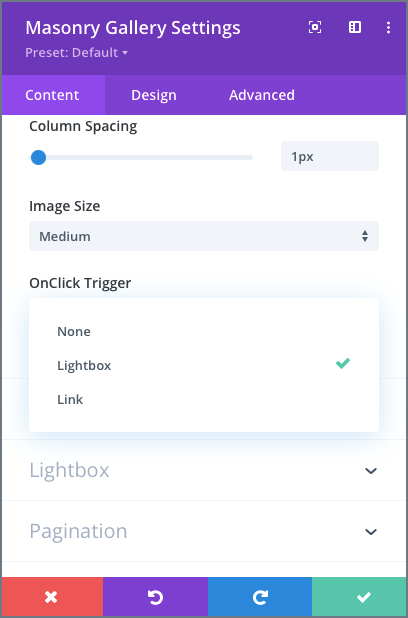408x618 pixels.
Task: Click the expand modal fullscreen icon
Action: click(x=315, y=27)
